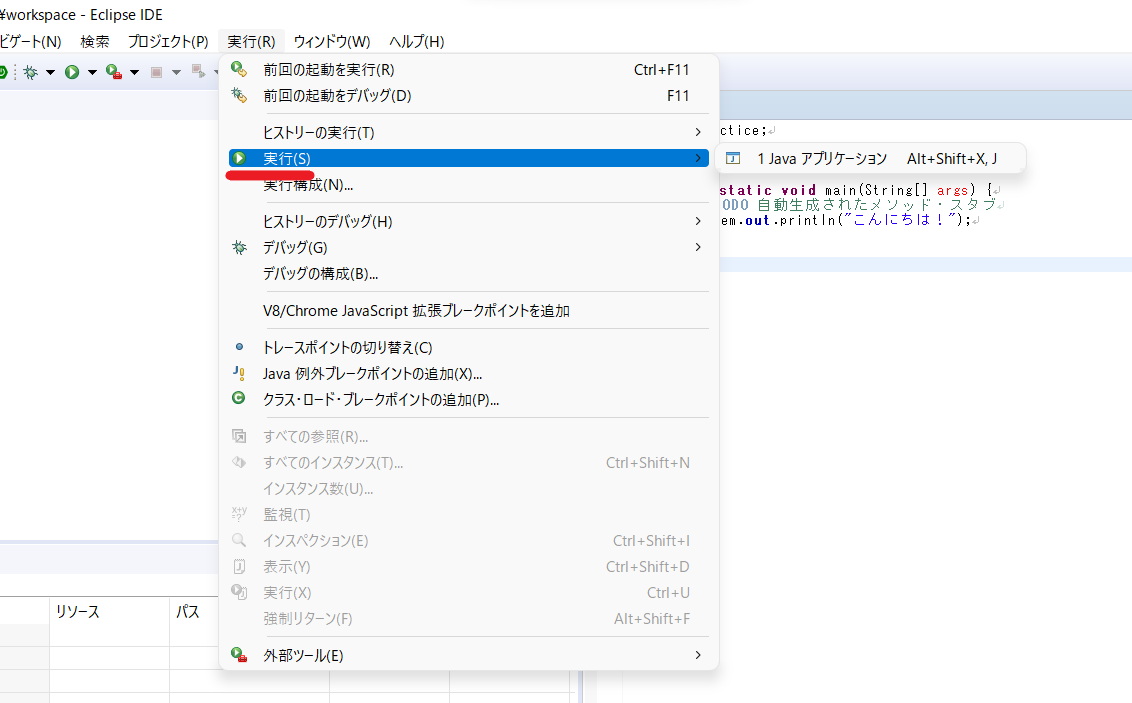Viewport: 1132px width, 703px height.
Task: Close the 実行(R) menu in menu bar
Action: 251,42
